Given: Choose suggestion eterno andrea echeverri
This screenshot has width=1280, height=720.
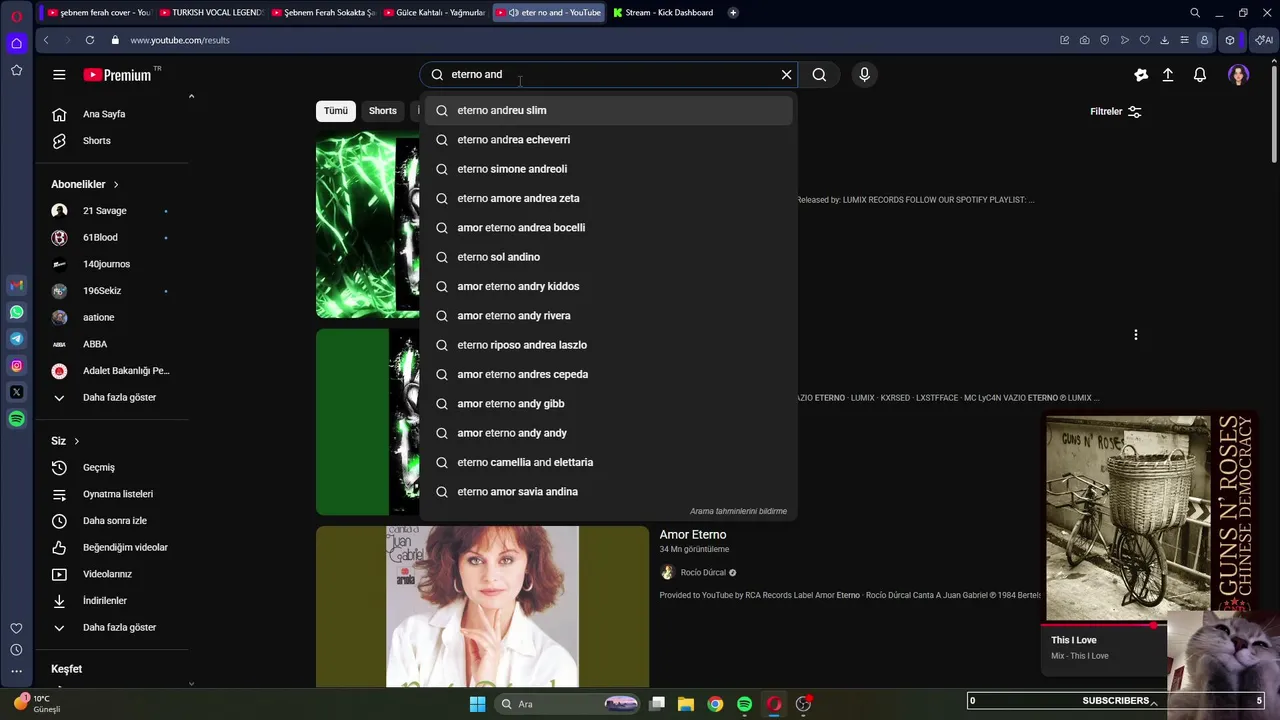Looking at the screenshot, I should pyautogui.click(x=609, y=140).
